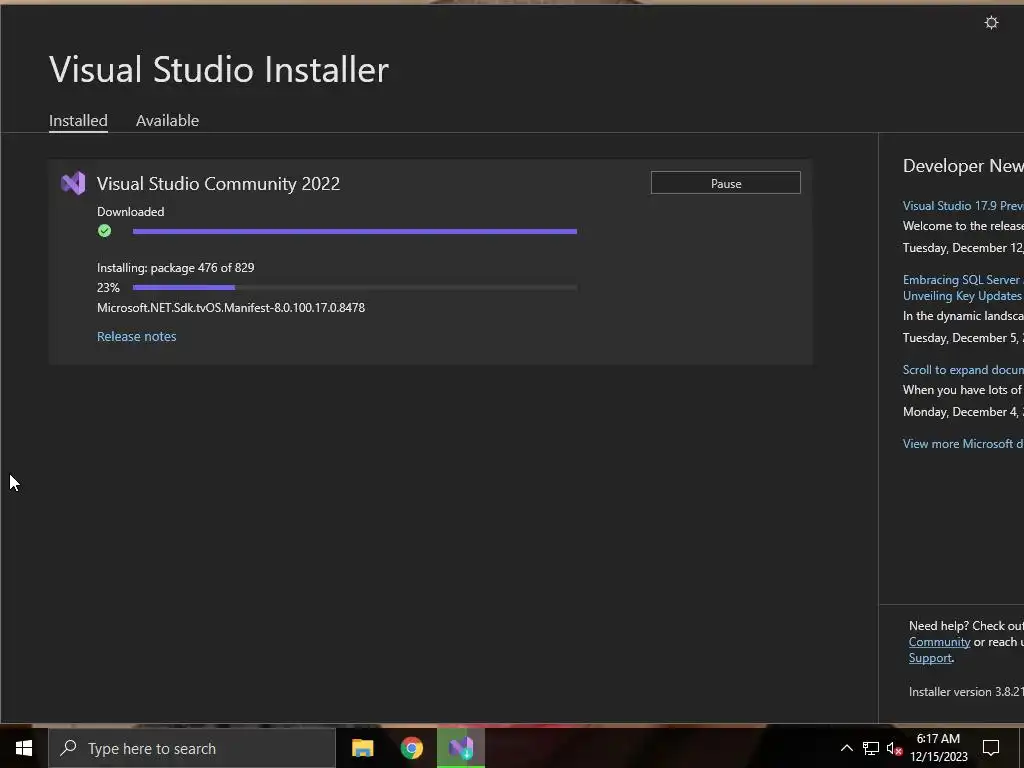This screenshot has width=1024, height=768.
Task: Pause the Visual Studio installation
Action: [x=726, y=183]
